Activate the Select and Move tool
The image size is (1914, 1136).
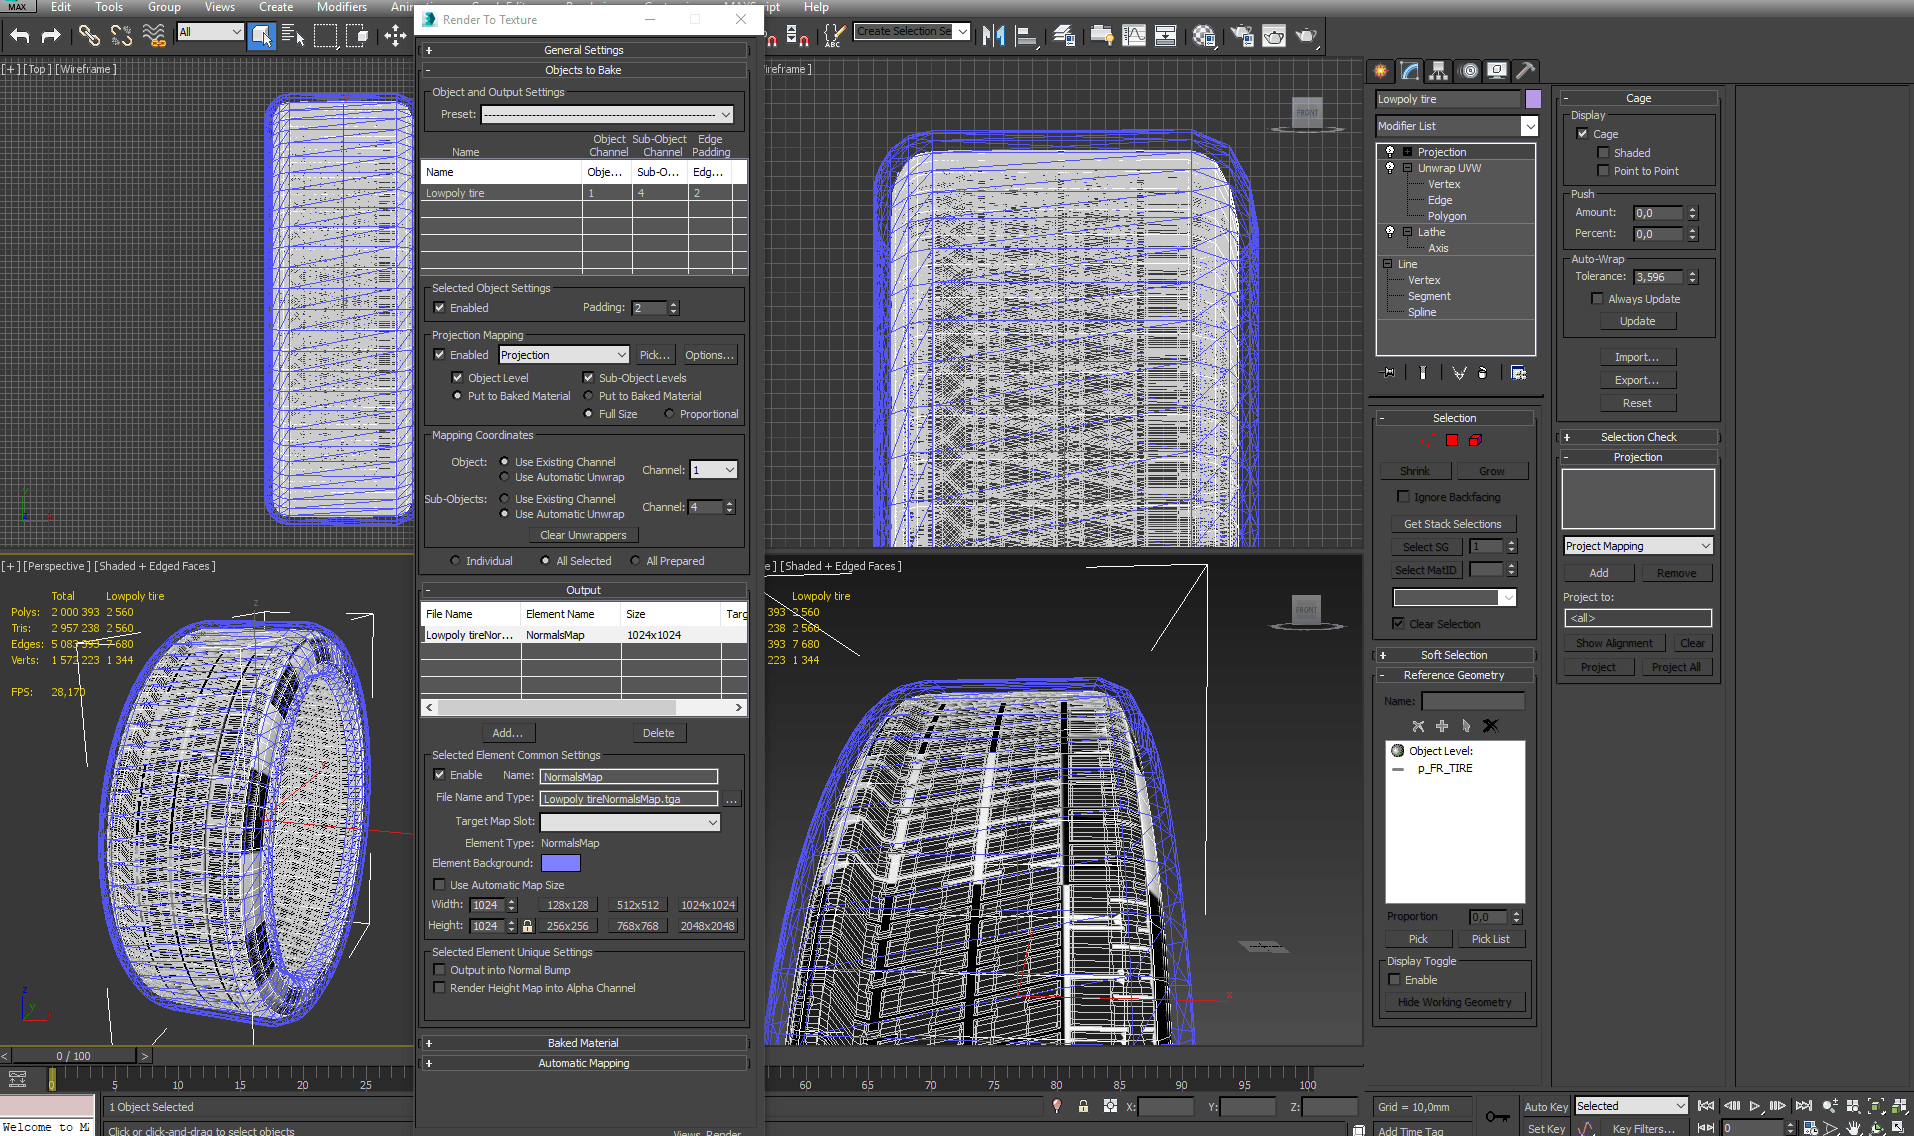pos(395,36)
